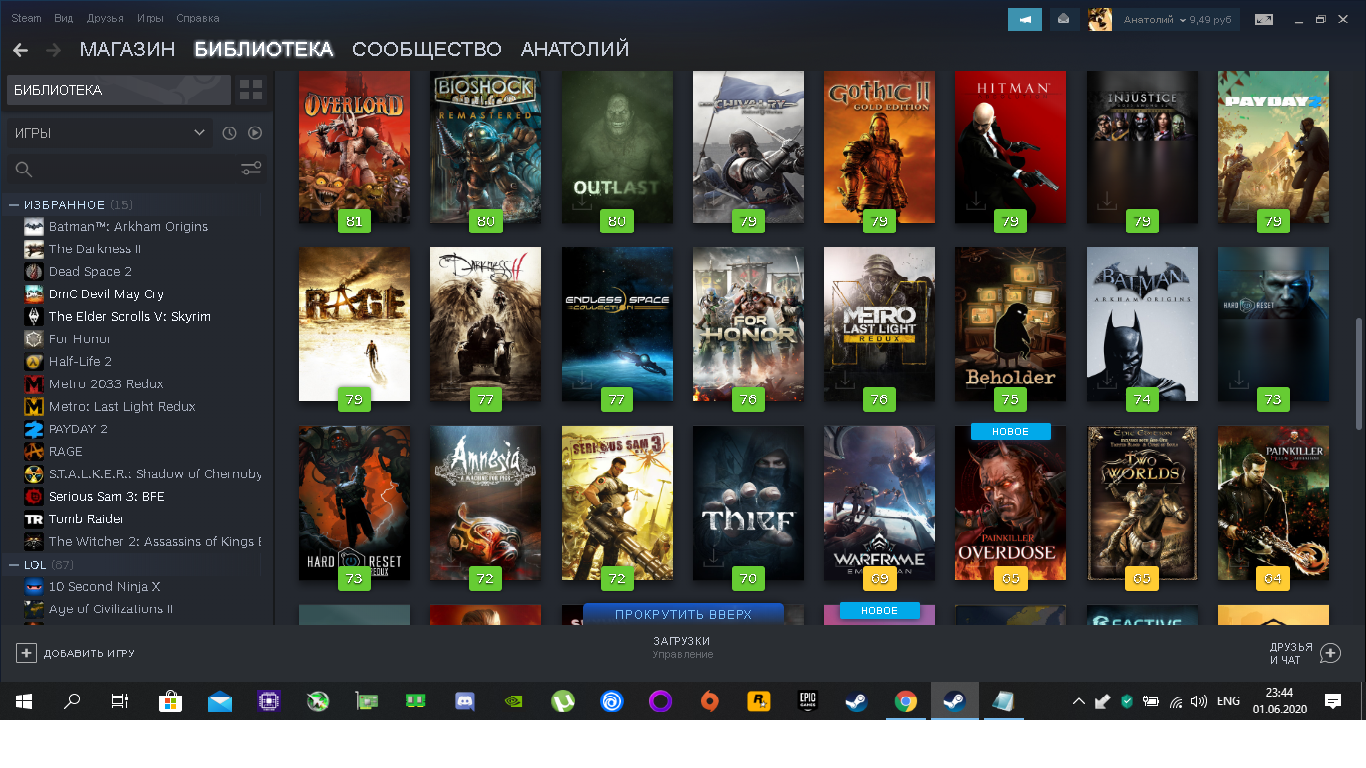Go to the СООБЩЕСТВО tab
Image resolution: width=1366 pixels, height=768 pixels.
[427, 49]
